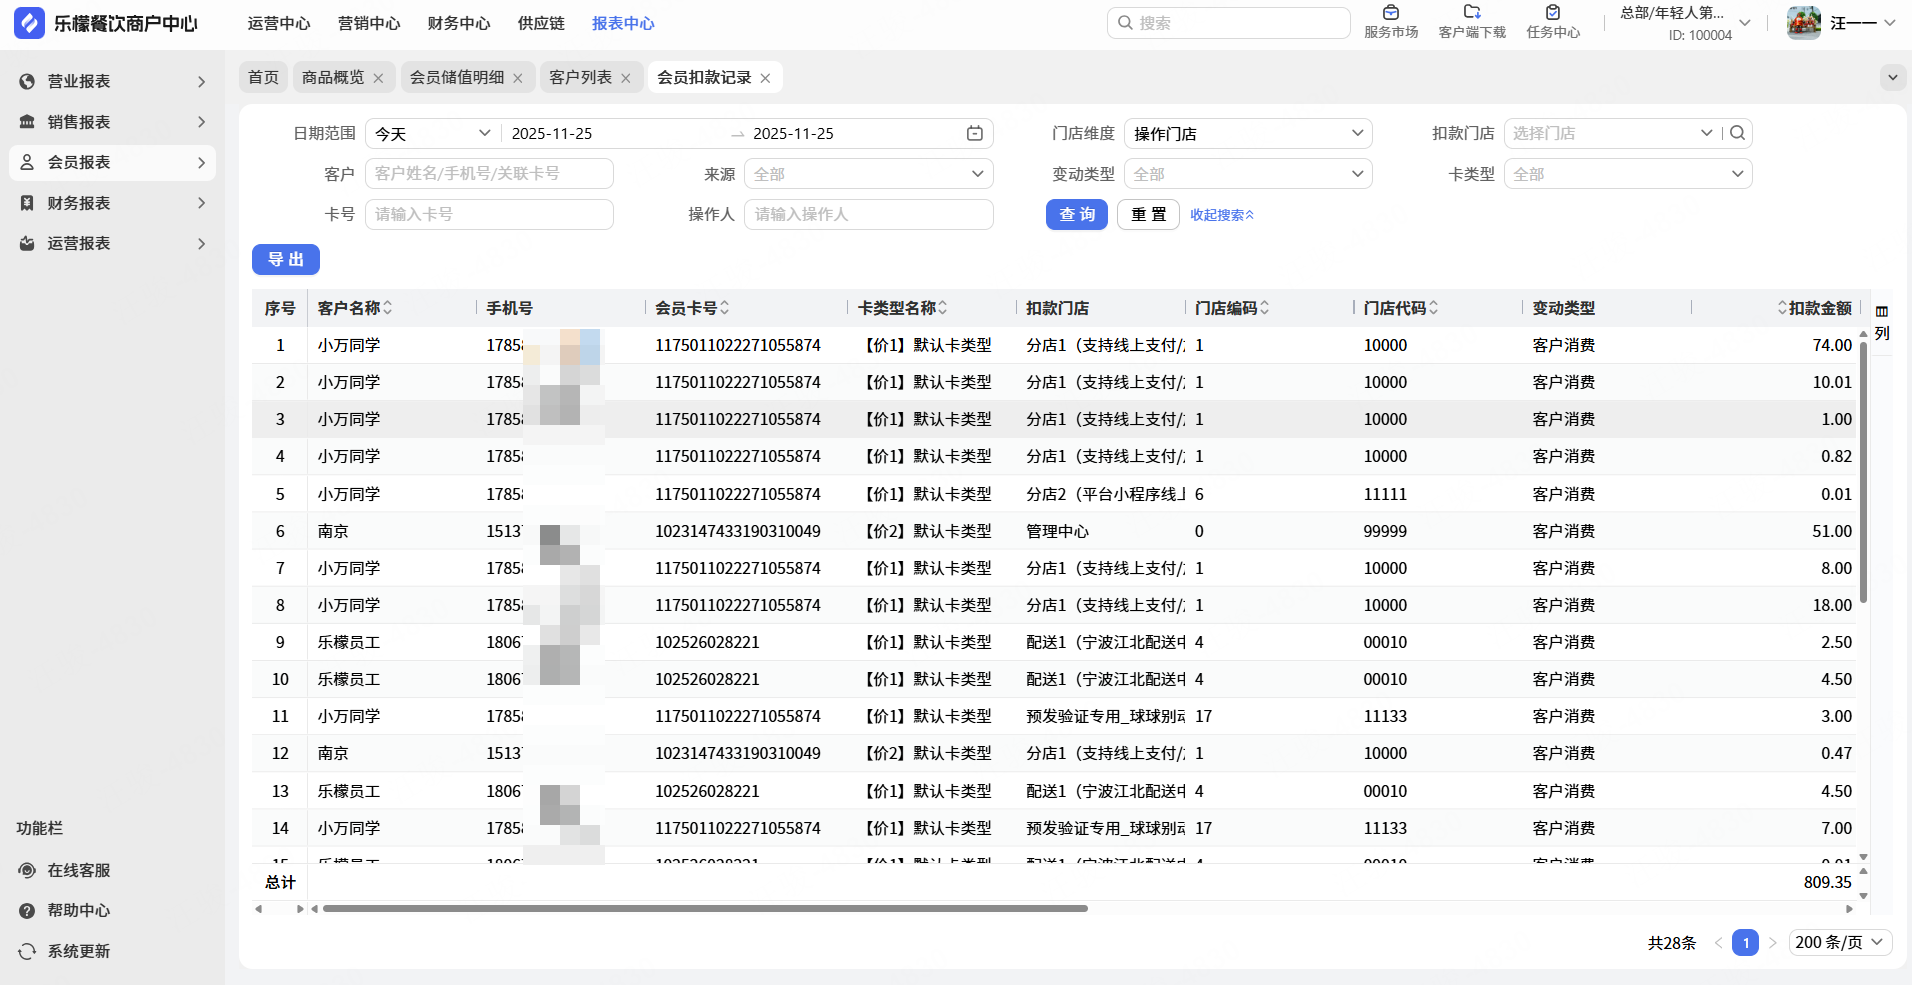Open the 财务中心 top menu
Viewport: 1912px width, 985px height.
458,23
